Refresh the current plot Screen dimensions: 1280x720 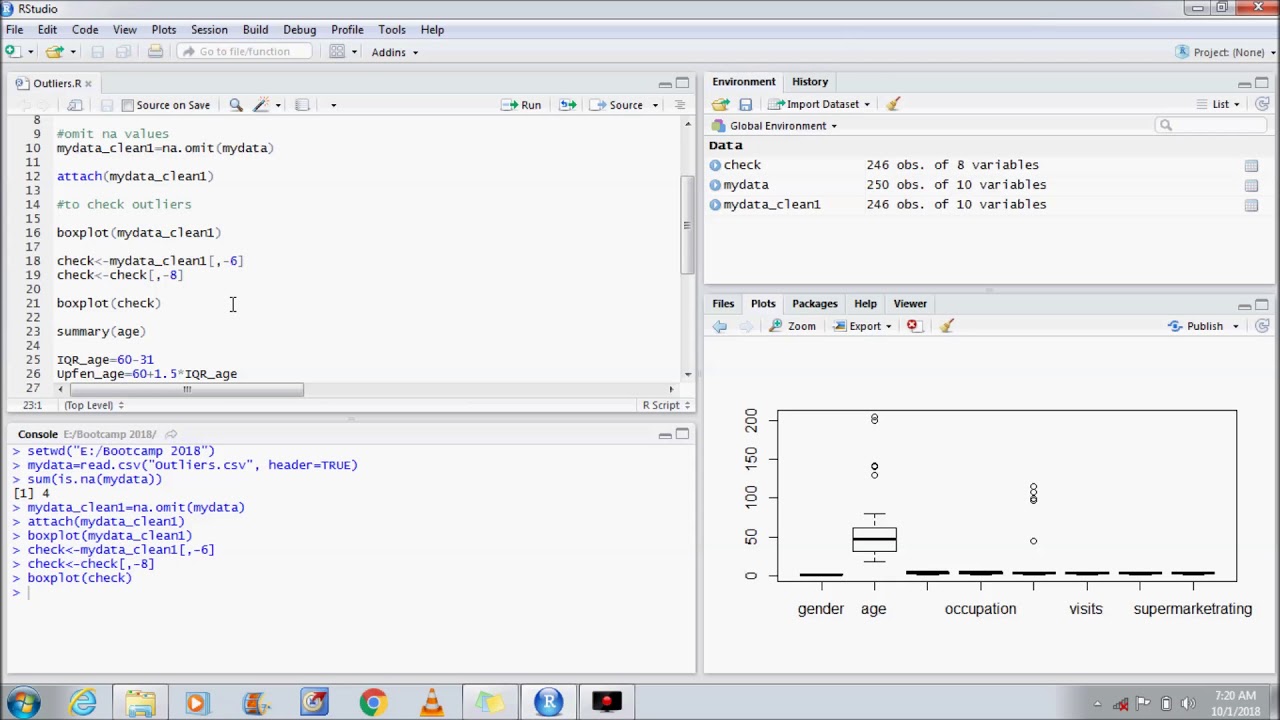coord(1262,326)
